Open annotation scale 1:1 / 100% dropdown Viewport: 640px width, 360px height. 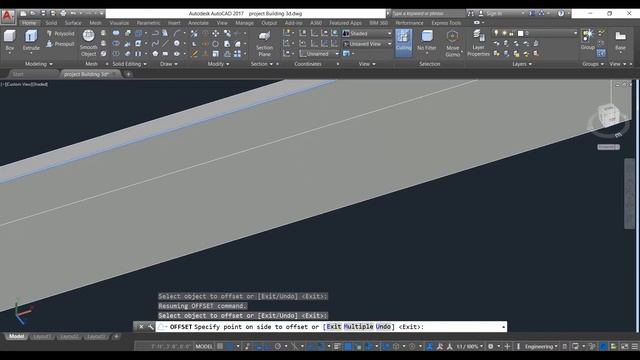(469, 347)
